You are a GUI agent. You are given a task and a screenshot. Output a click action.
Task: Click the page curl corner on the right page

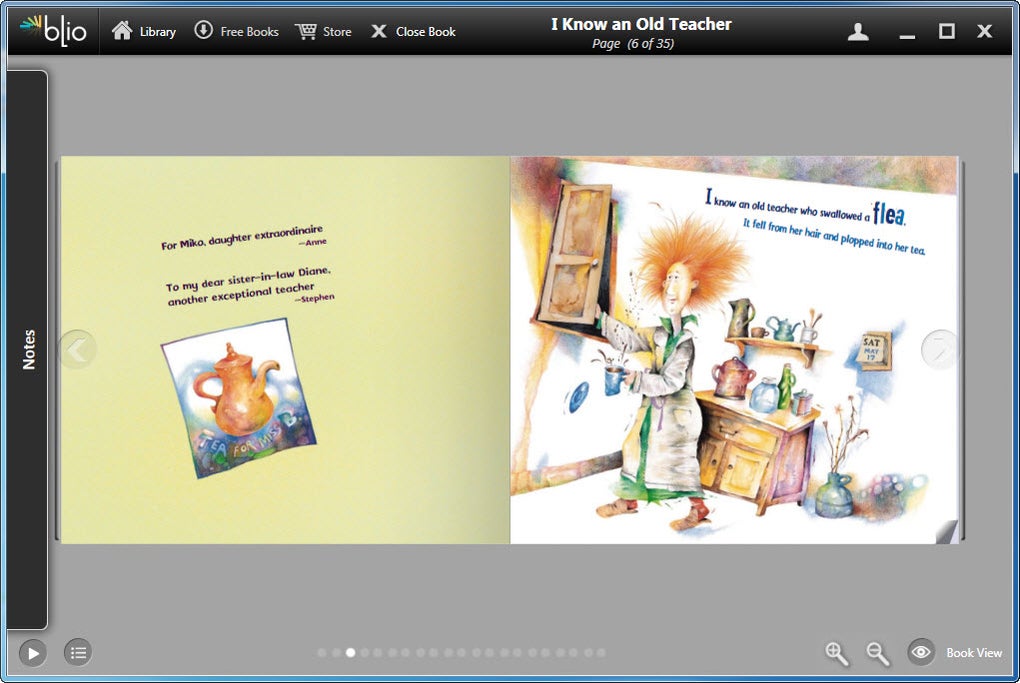946,532
